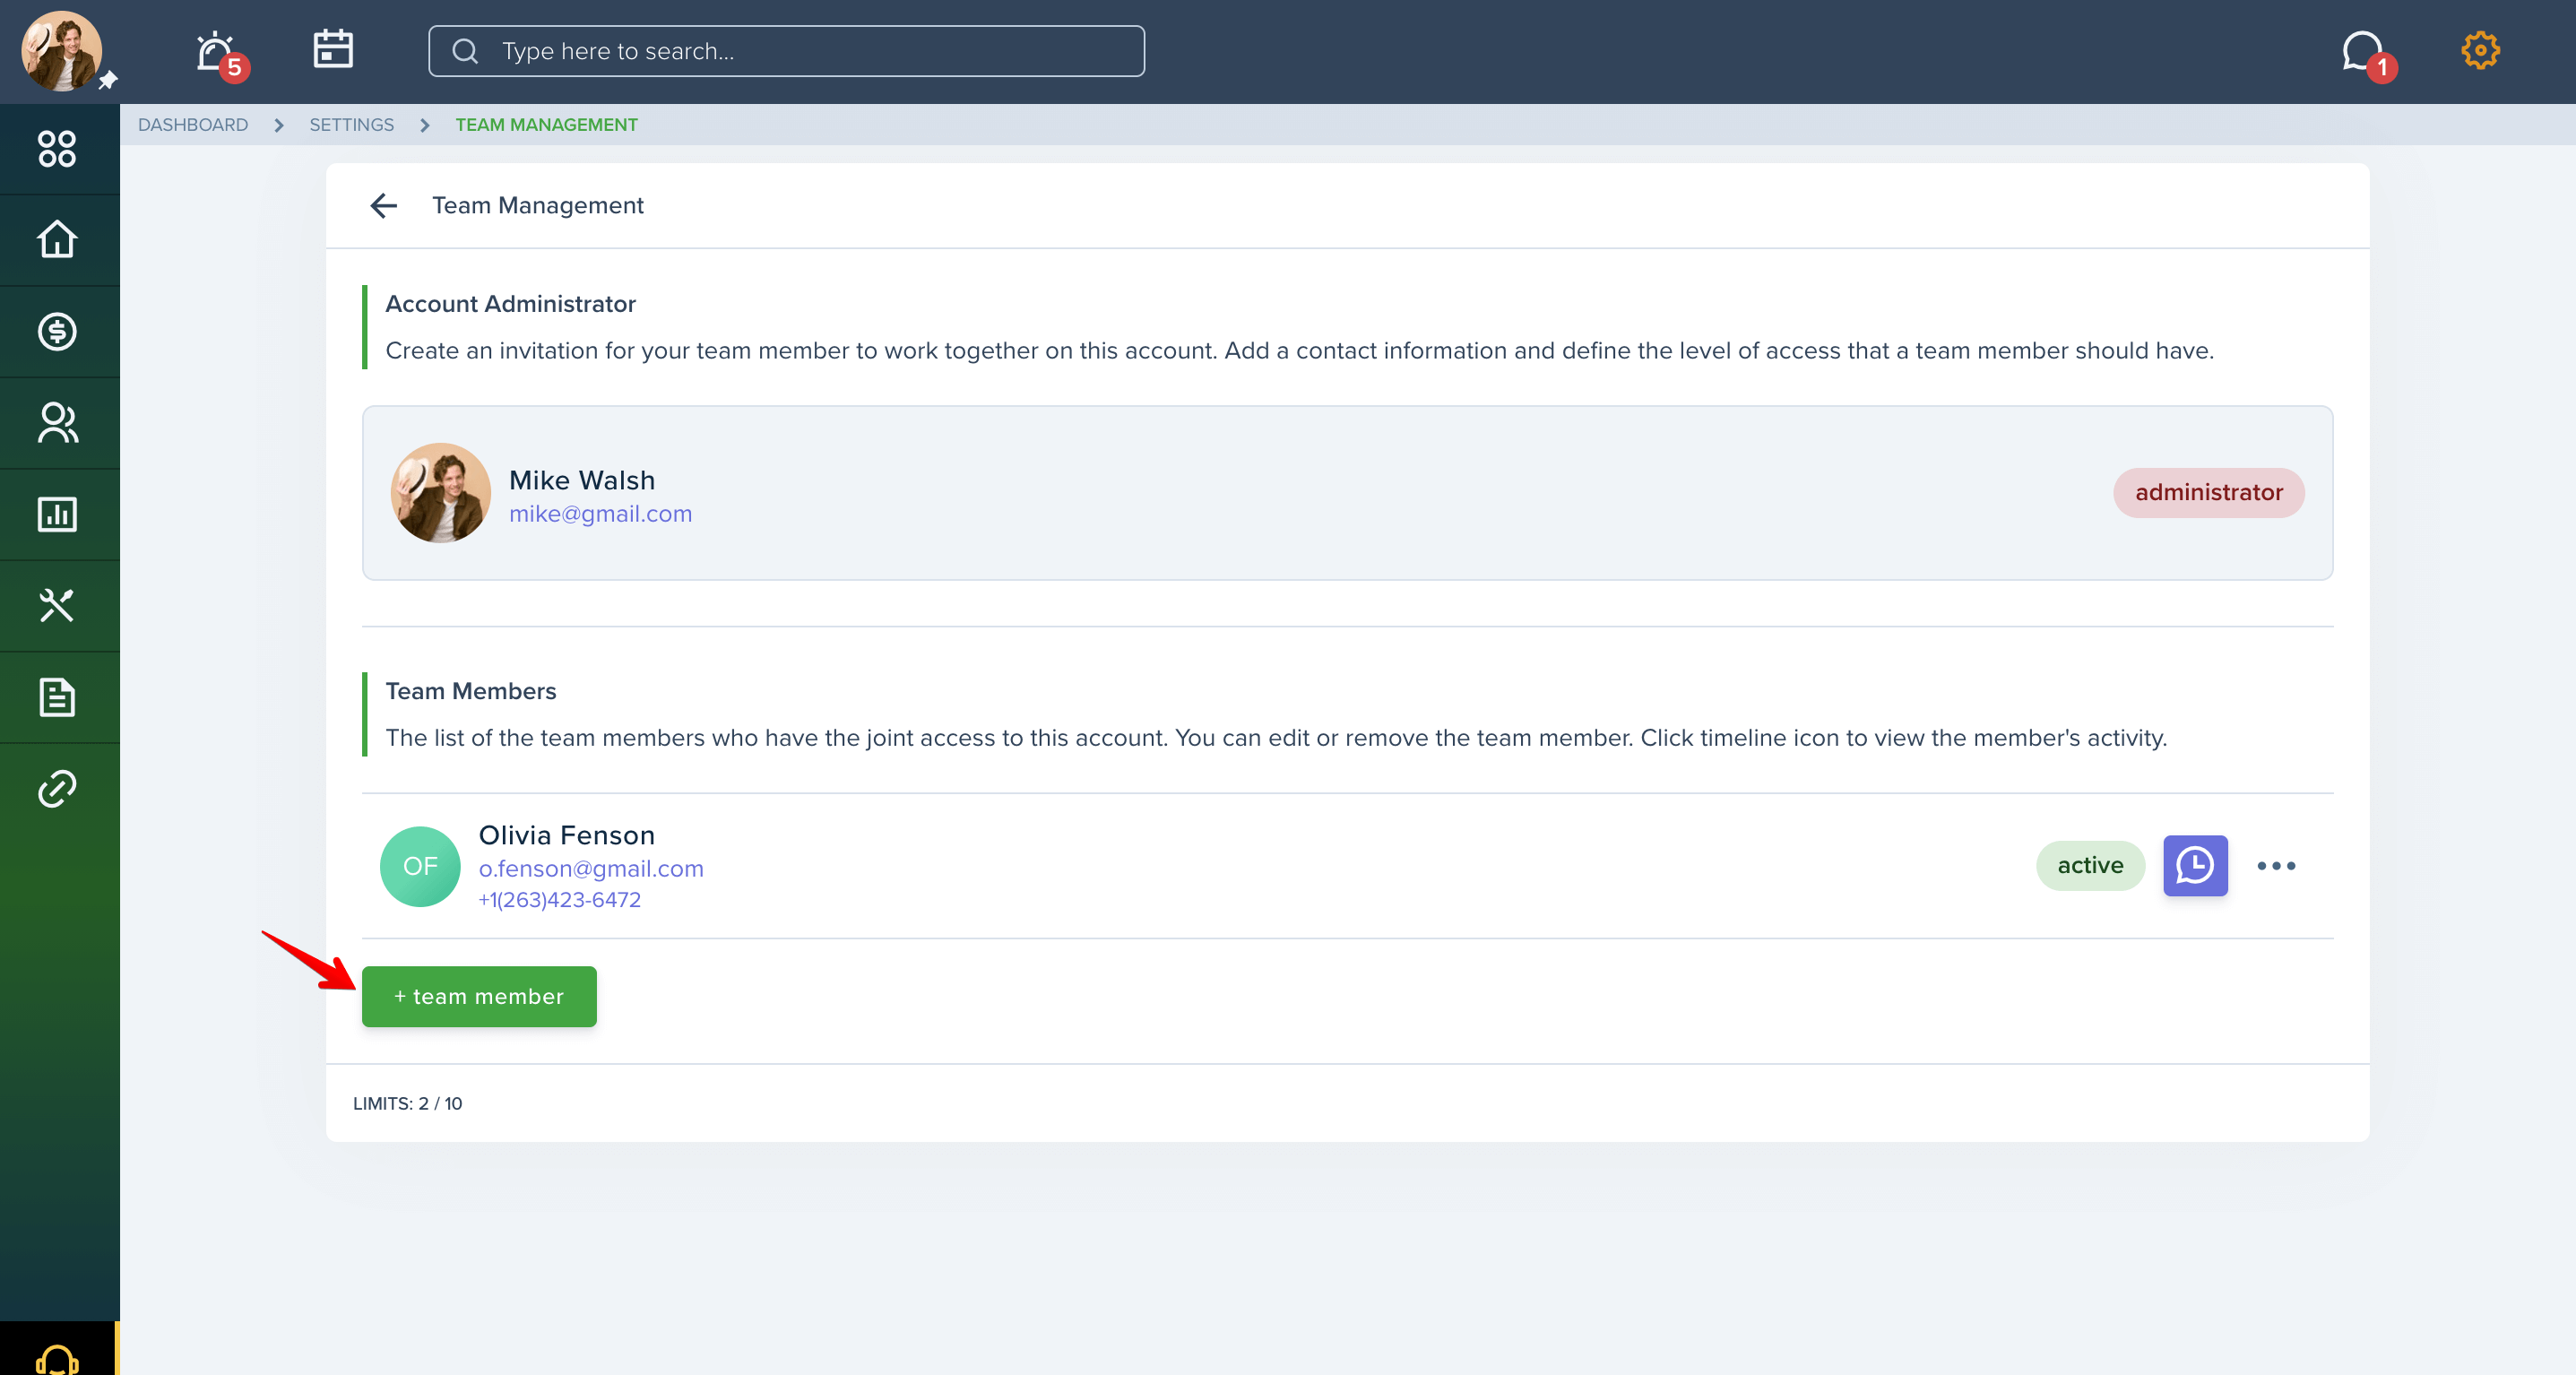Click the mike@gmail.com email link
The image size is (2576, 1375).
(600, 514)
